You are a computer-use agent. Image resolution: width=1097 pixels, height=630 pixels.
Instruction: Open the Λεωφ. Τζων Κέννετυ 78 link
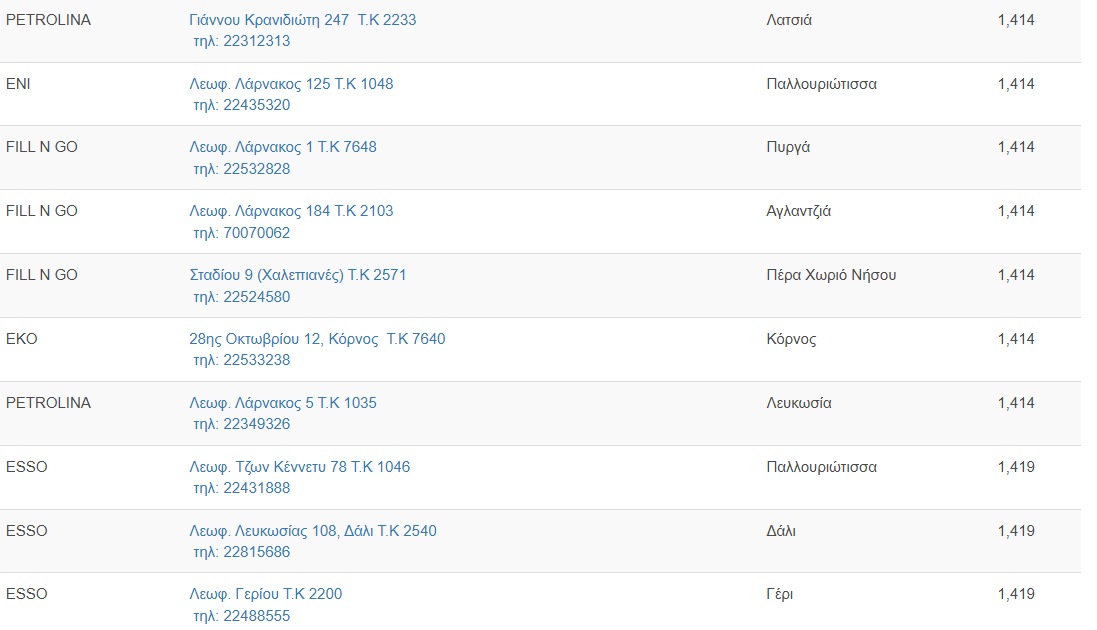click(x=299, y=467)
